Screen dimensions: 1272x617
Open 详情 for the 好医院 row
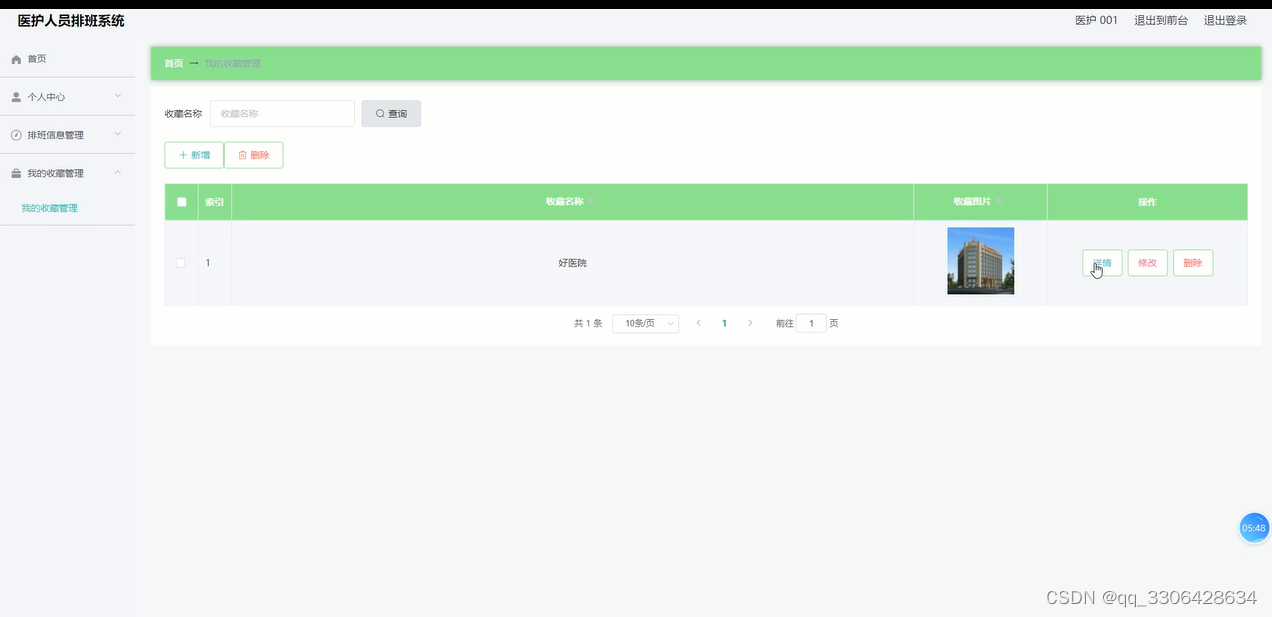point(1102,263)
